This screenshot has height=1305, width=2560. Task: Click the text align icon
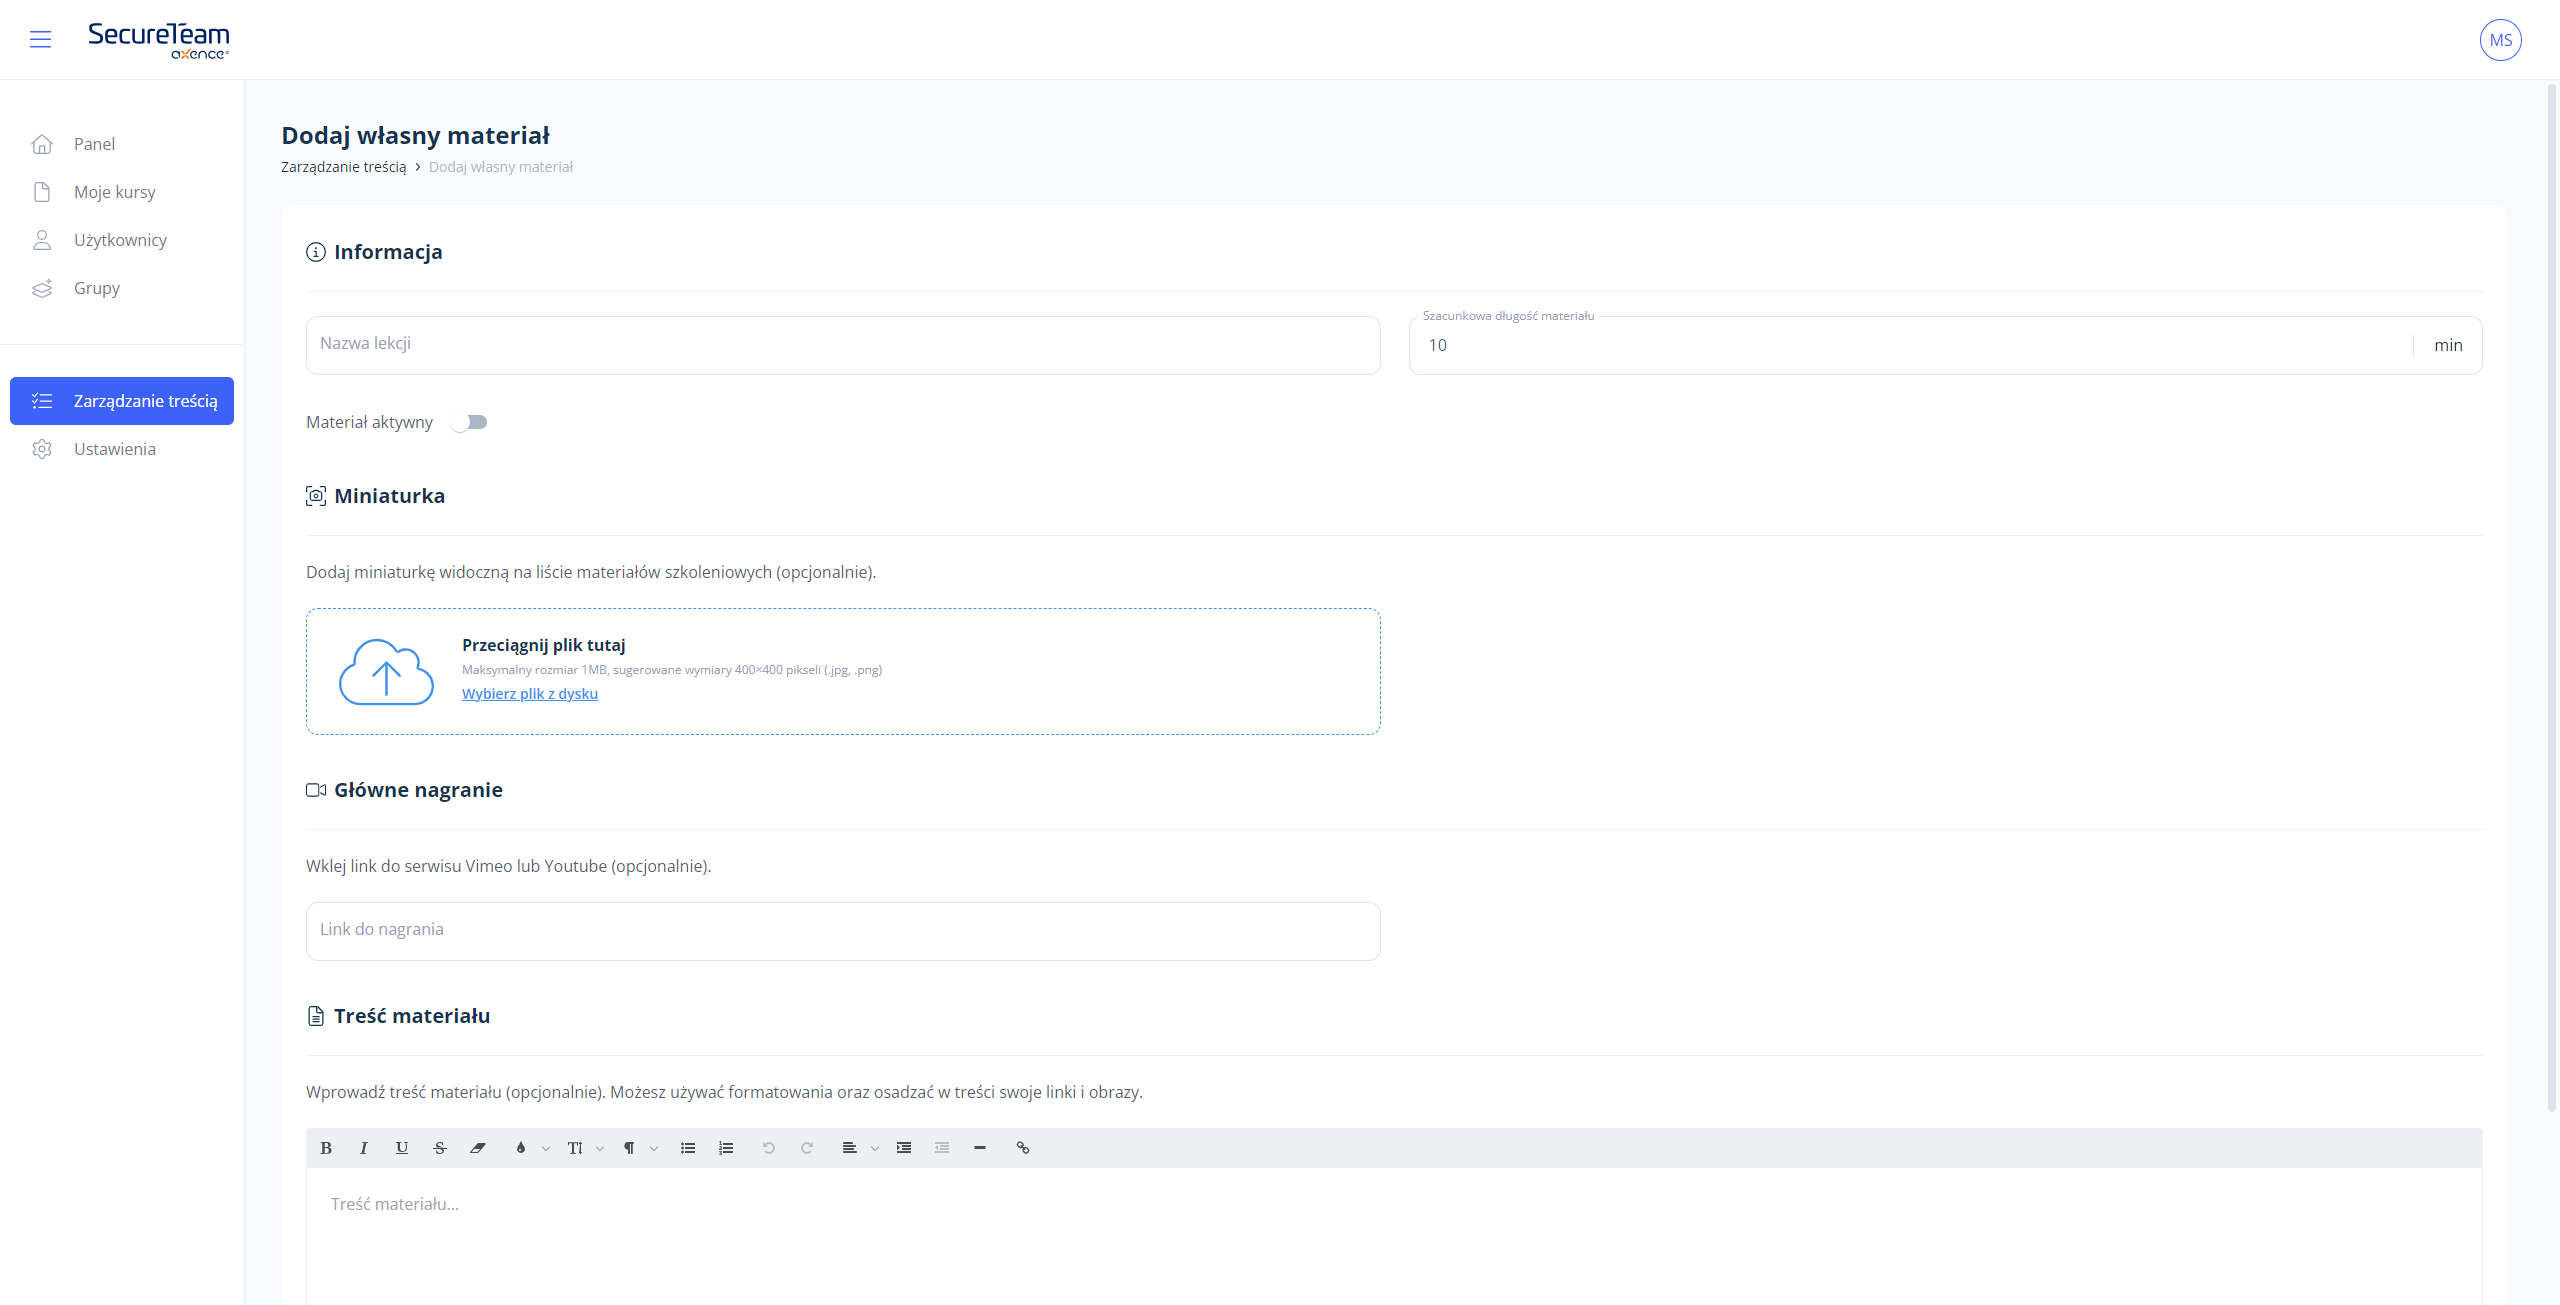click(x=849, y=1148)
